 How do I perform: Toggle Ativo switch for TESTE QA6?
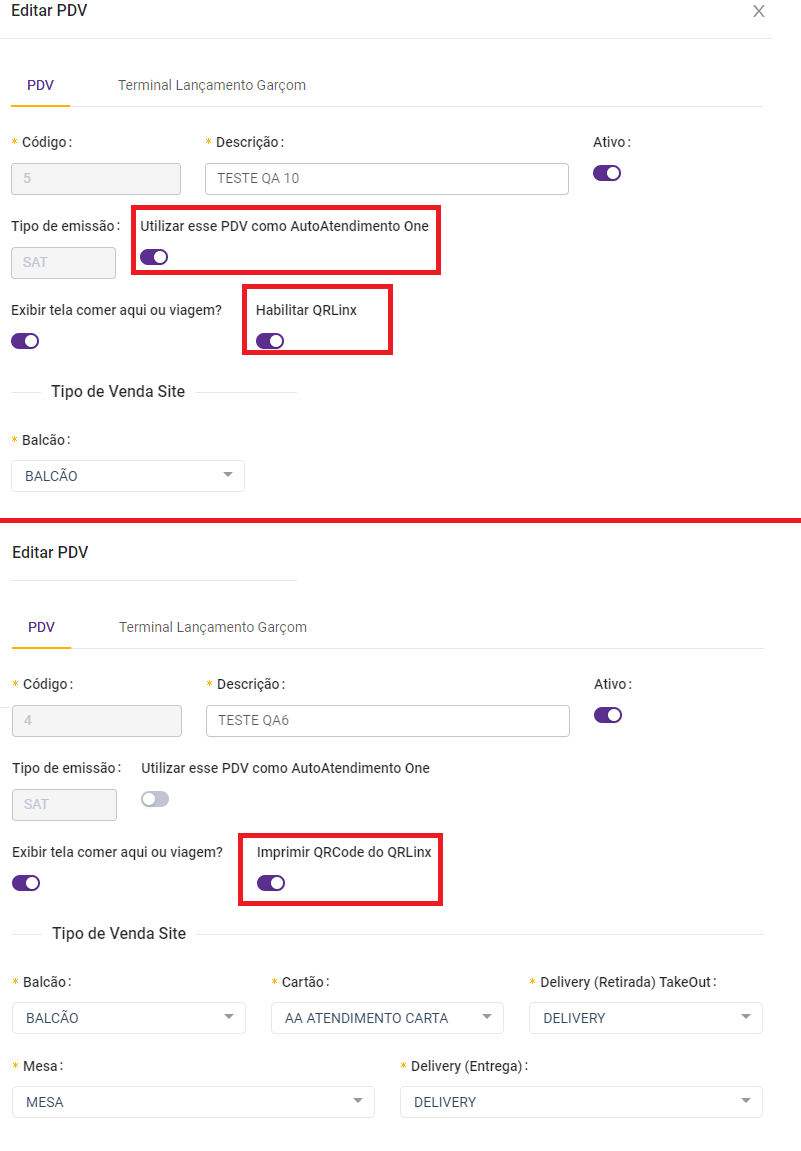pyautogui.click(x=608, y=715)
